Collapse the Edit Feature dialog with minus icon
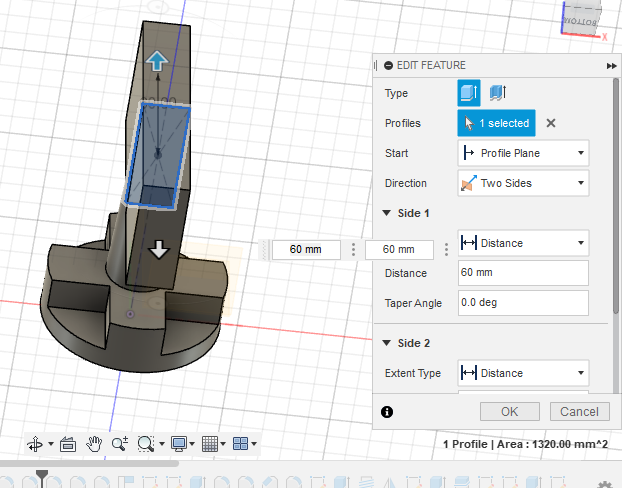This screenshot has width=622, height=488. 389,65
